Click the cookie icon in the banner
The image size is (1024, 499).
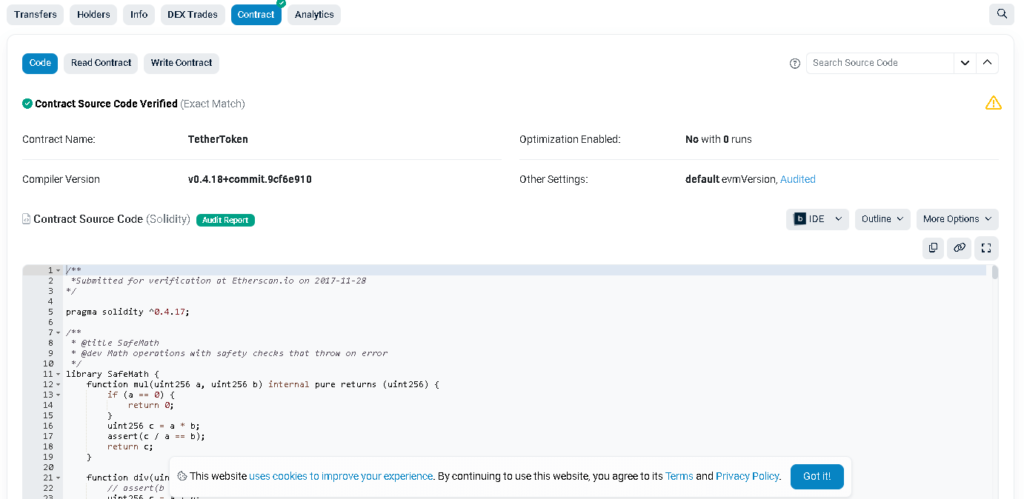[x=182, y=476]
